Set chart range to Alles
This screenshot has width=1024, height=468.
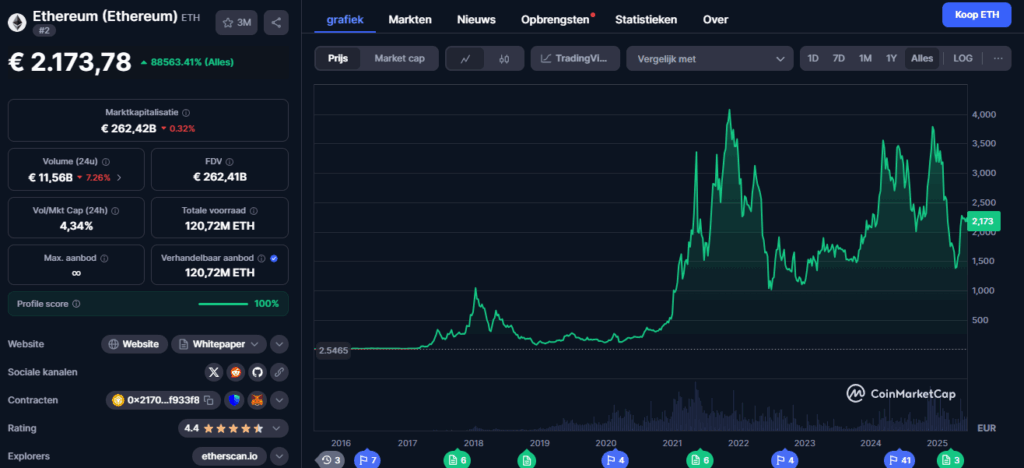tap(922, 58)
